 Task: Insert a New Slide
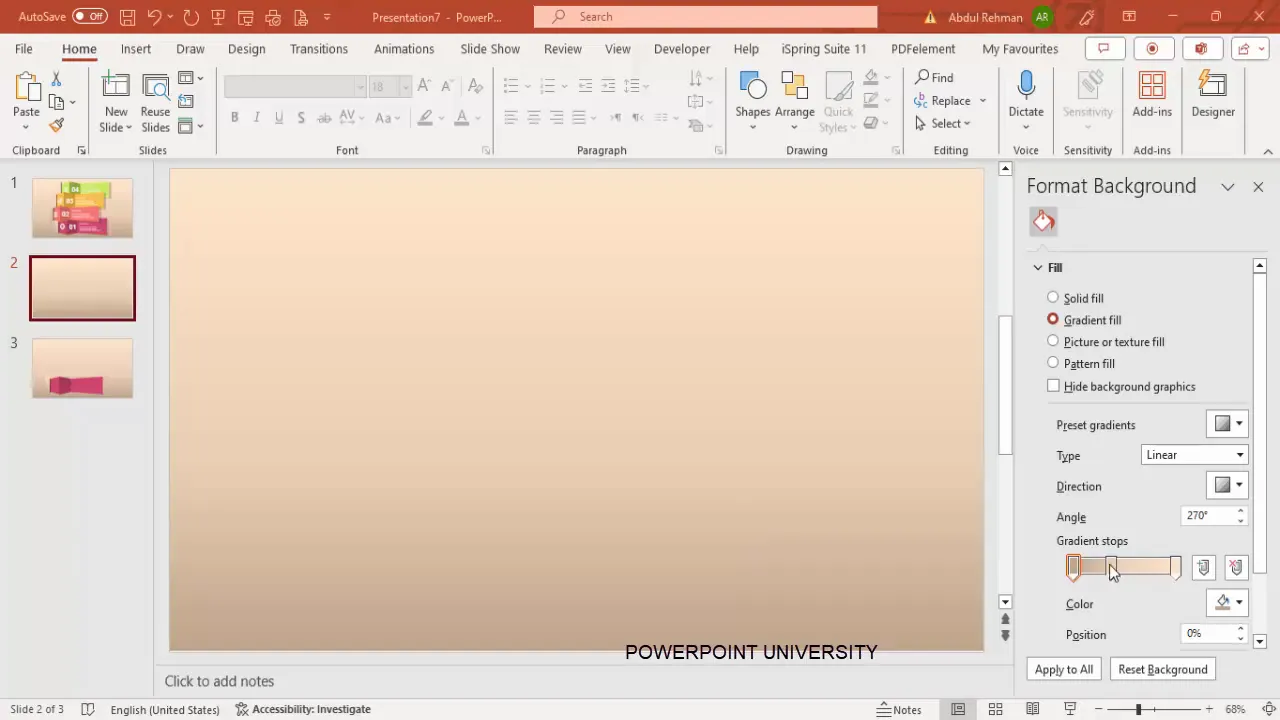116,103
